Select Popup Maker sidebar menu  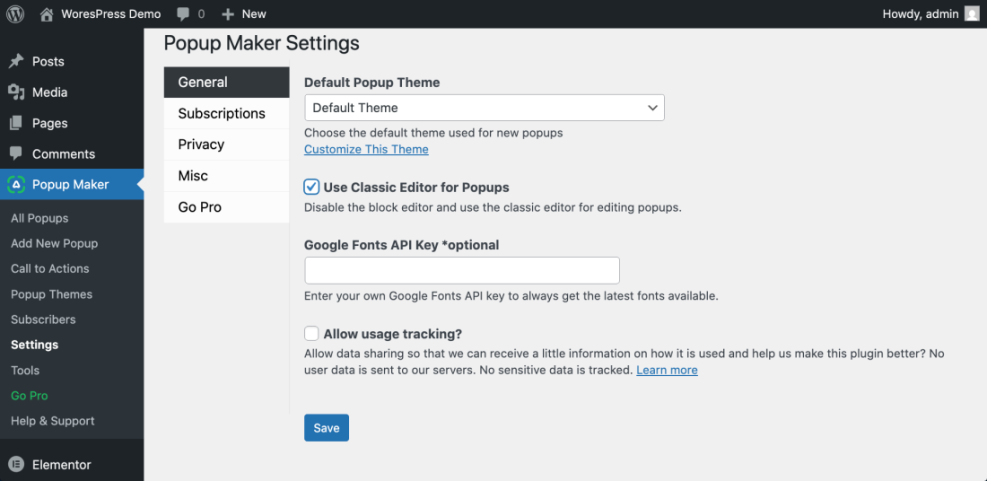coord(72,184)
